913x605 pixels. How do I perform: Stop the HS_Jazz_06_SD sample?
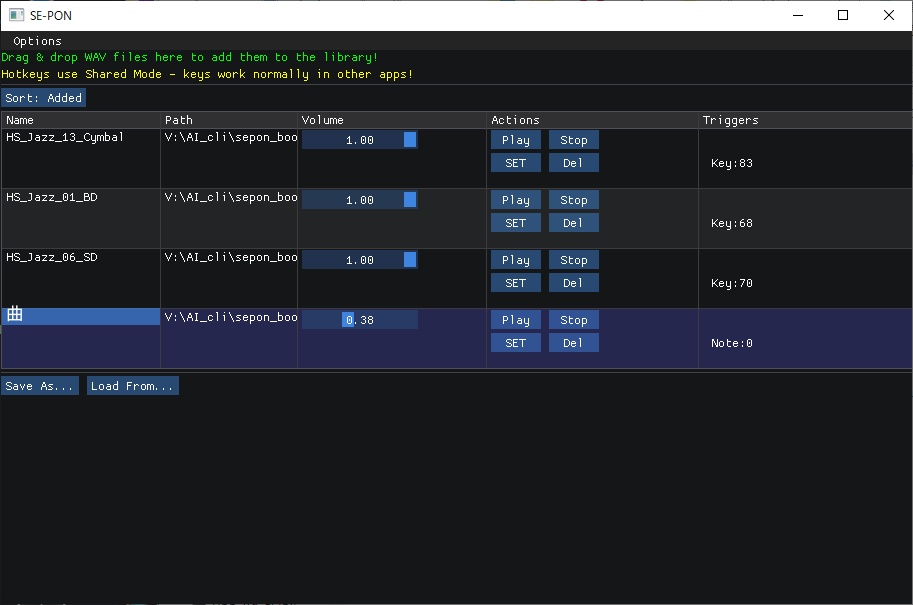(573, 260)
